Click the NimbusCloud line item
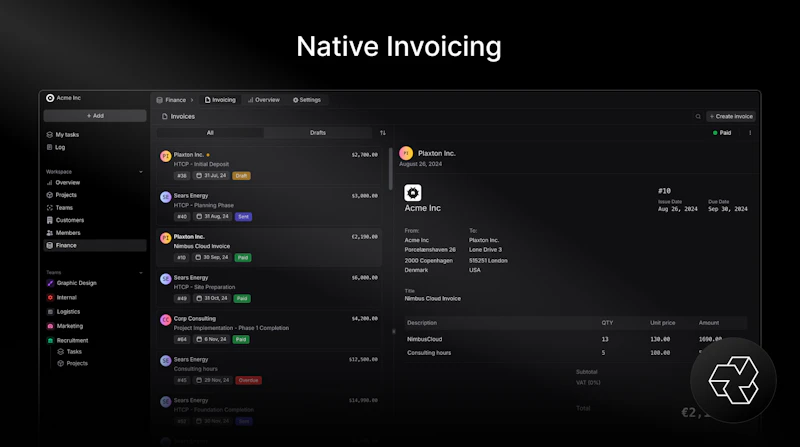800x447 pixels. point(576,339)
